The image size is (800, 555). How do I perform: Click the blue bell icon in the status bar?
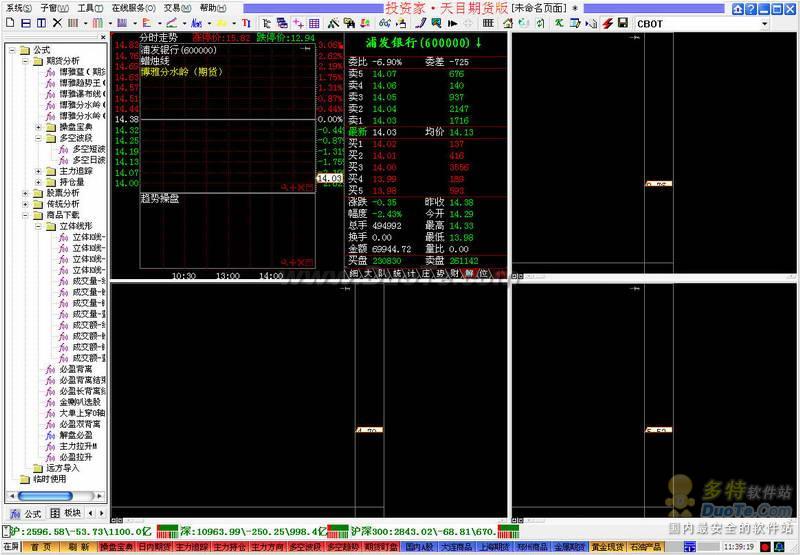pyautogui.click(x=780, y=547)
